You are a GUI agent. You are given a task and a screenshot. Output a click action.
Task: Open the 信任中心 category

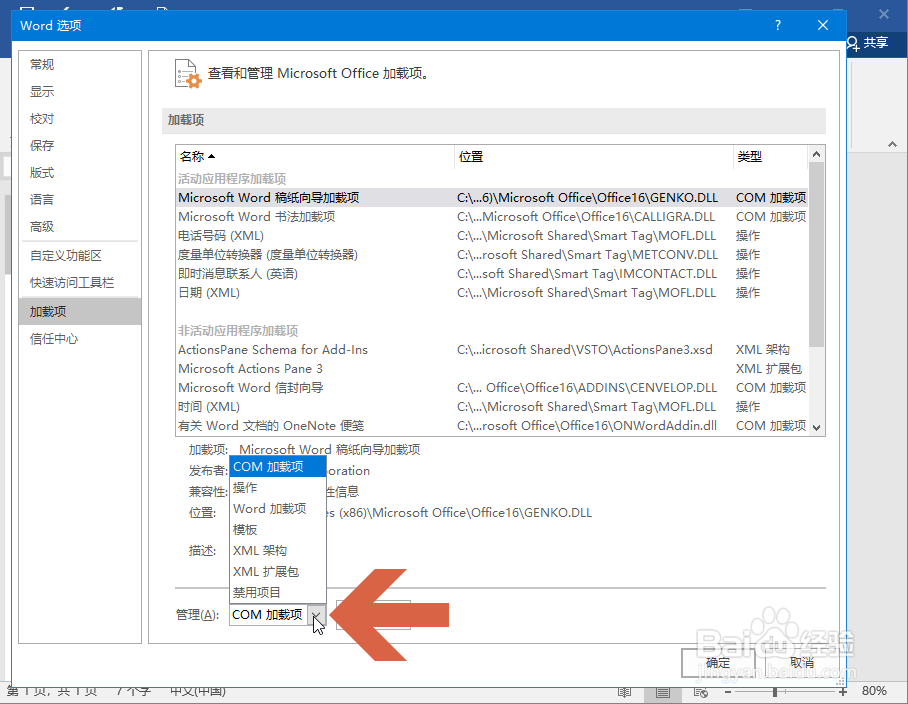(79, 339)
